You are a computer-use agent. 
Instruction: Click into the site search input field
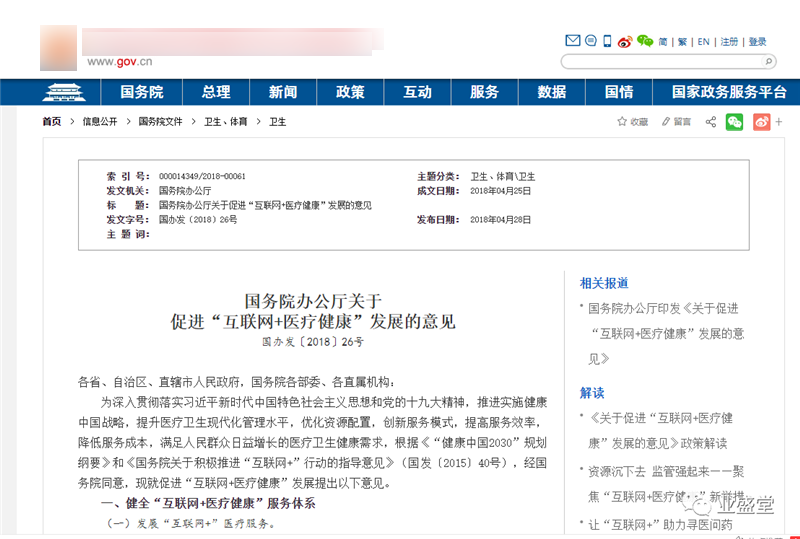click(660, 61)
